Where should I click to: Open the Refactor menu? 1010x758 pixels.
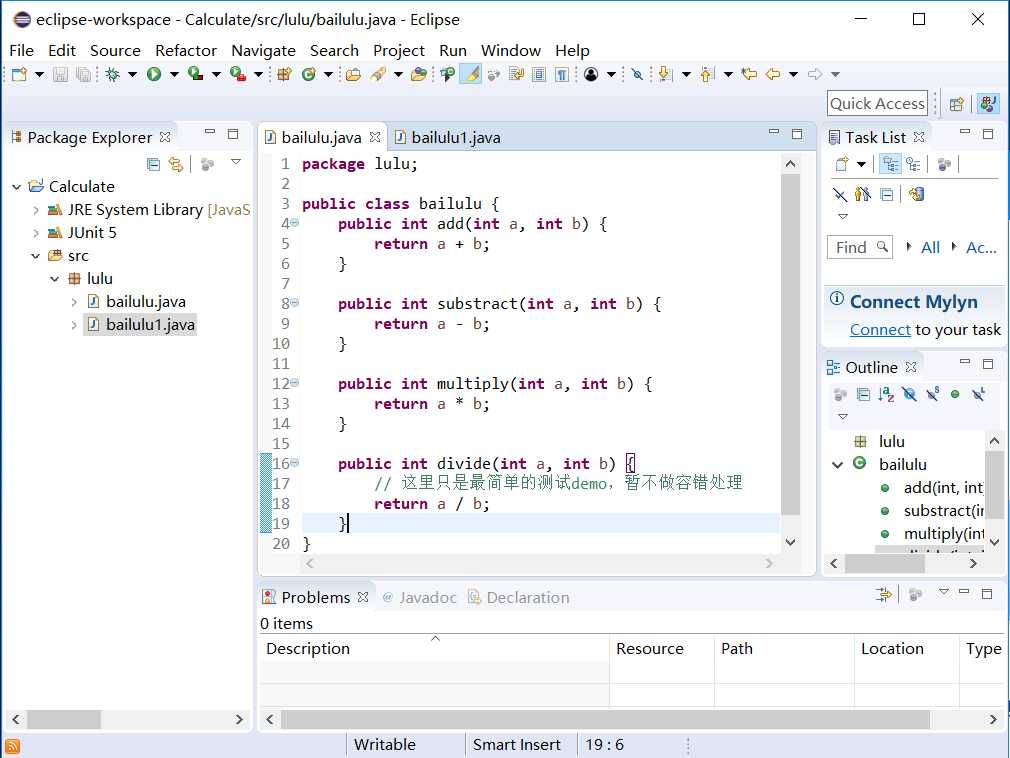(186, 50)
